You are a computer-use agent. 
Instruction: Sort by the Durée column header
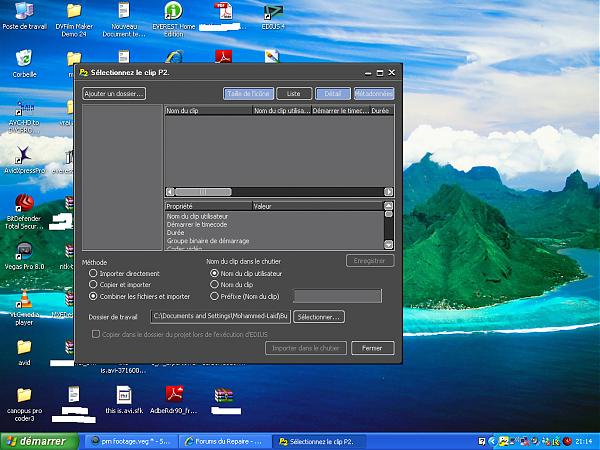coord(382,111)
